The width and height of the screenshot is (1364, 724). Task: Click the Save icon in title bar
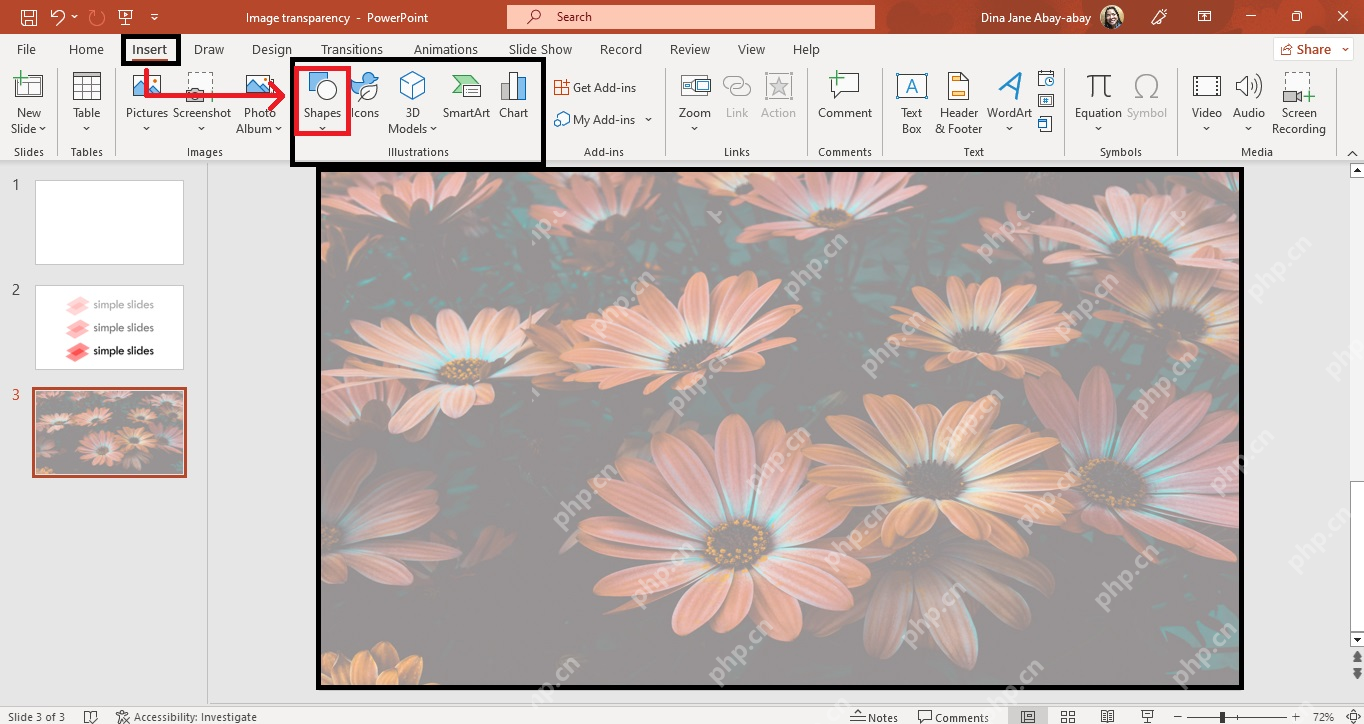point(29,17)
